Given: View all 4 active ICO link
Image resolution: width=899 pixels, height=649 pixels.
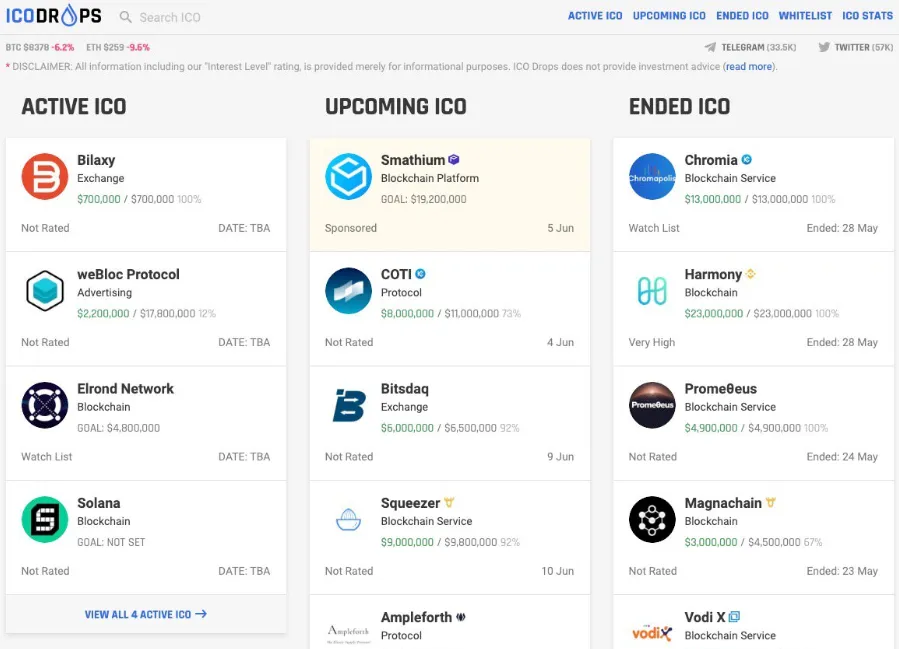Looking at the screenshot, I should (x=146, y=614).
